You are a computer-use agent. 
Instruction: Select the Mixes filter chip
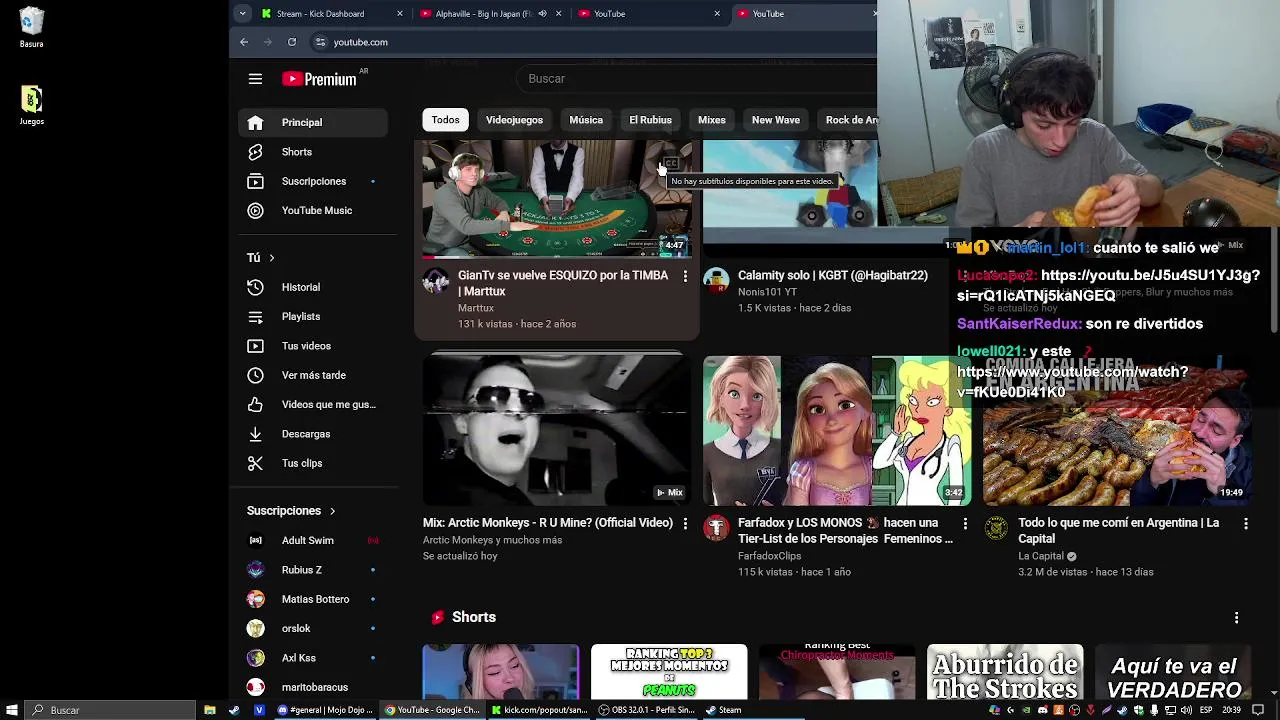point(712,120)
